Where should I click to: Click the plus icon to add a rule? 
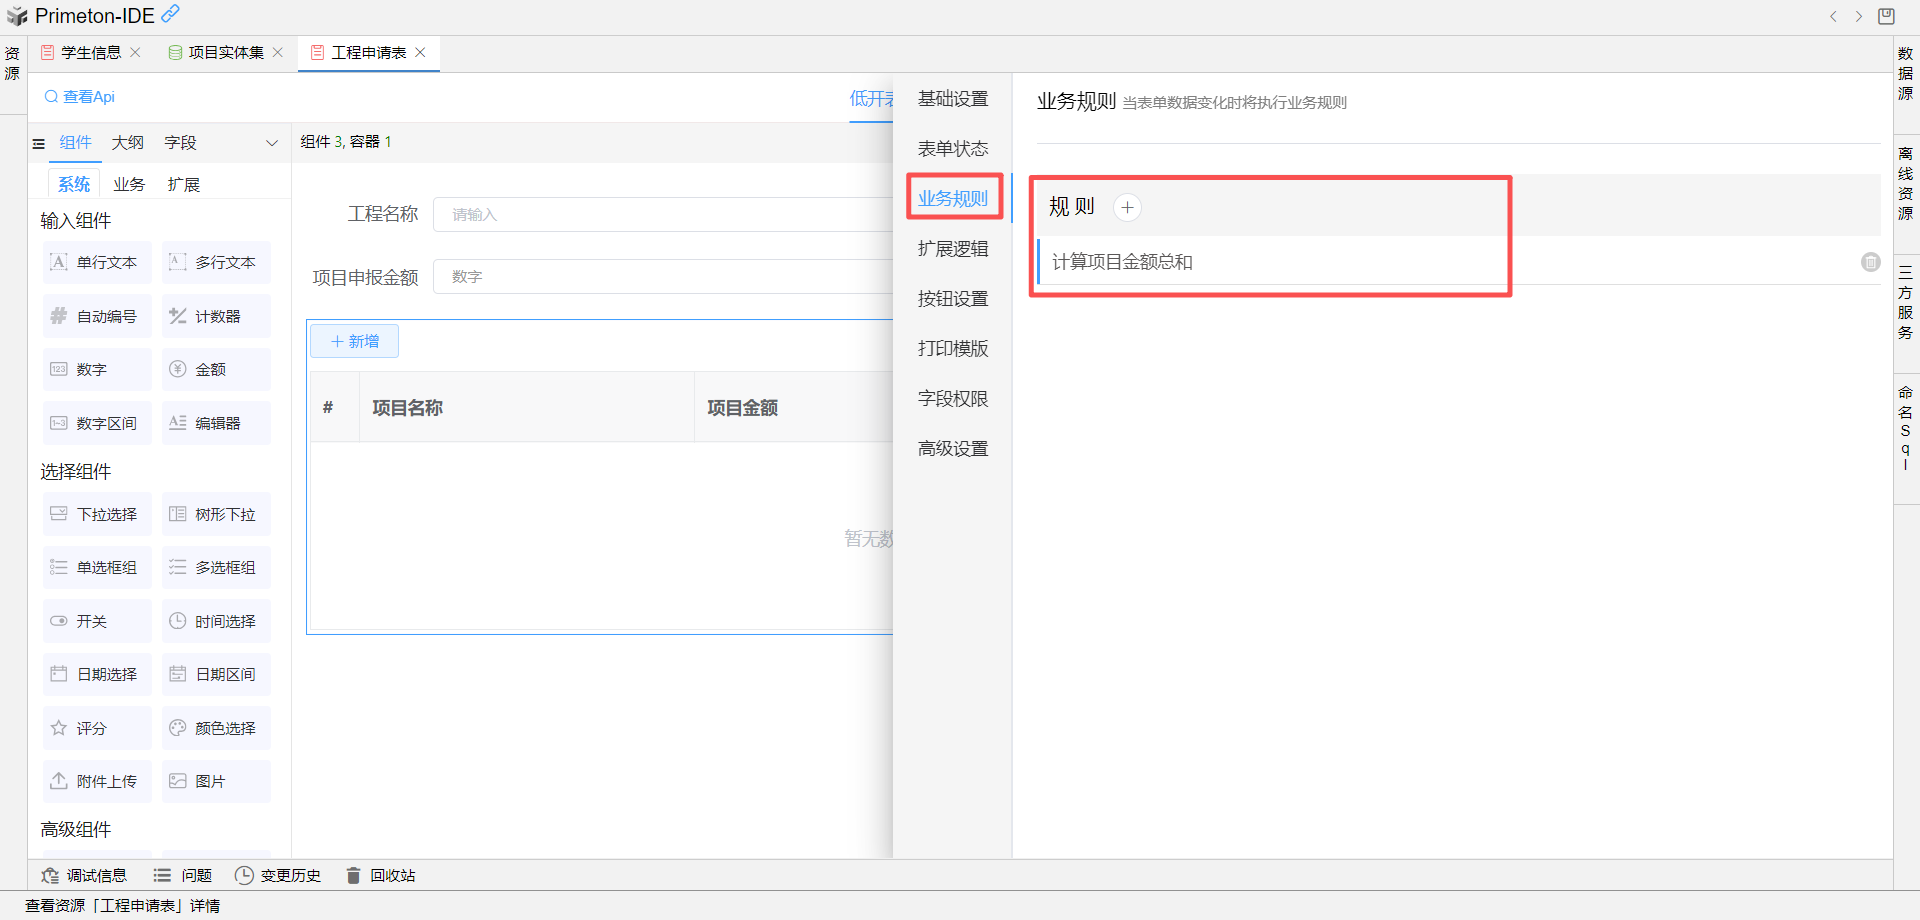[x=1127, y=207]
